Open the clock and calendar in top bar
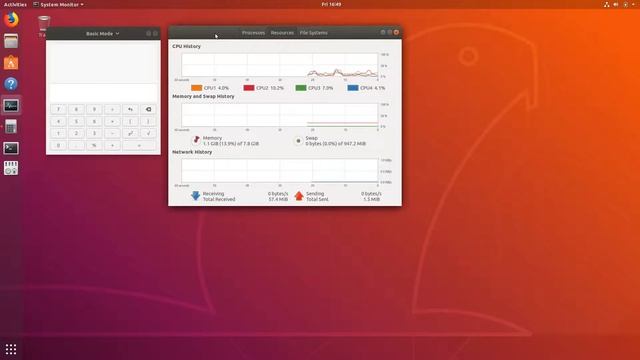Image resolution: width=640 pixels, height=360 pixels. (x=331, y=4)
